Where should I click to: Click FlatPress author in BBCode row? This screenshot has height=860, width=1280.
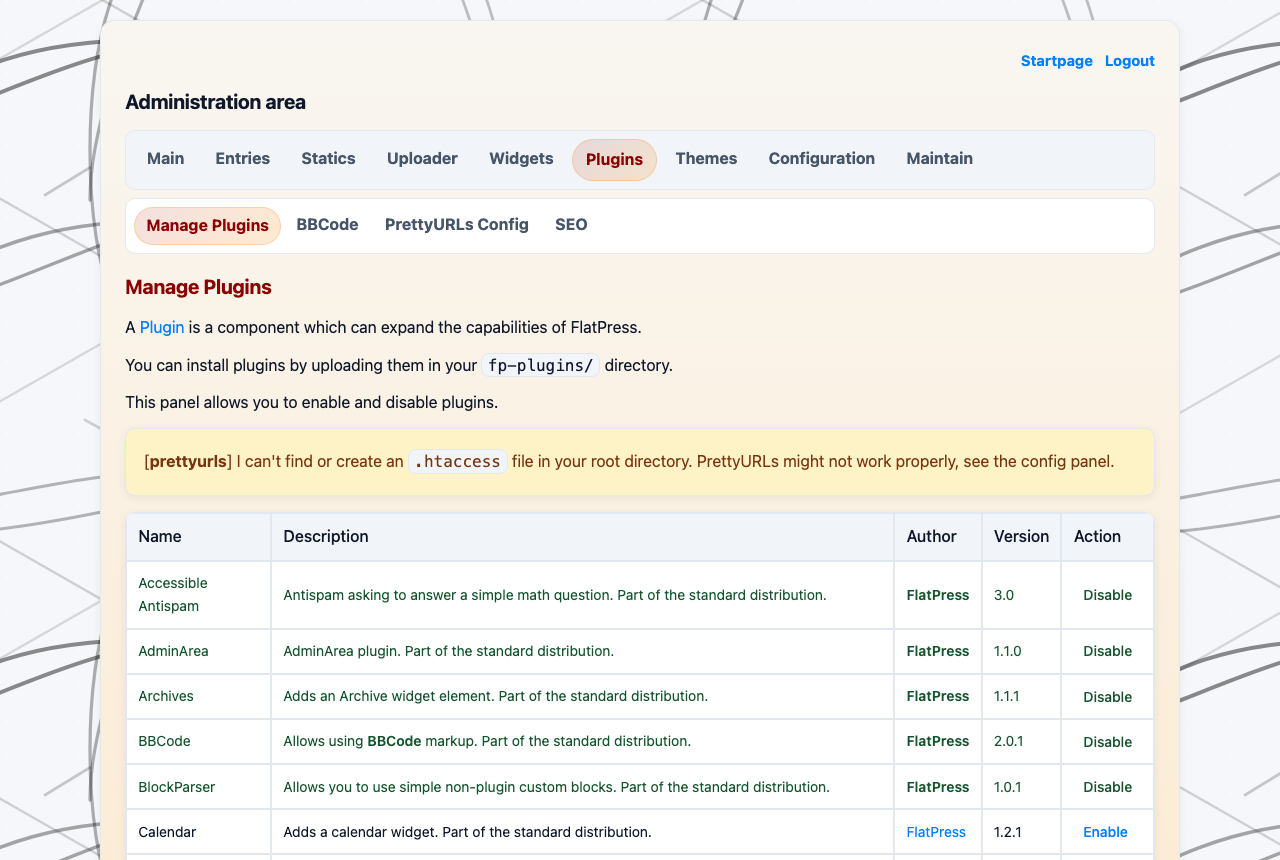pyautogui.click(x=938, y=741)
